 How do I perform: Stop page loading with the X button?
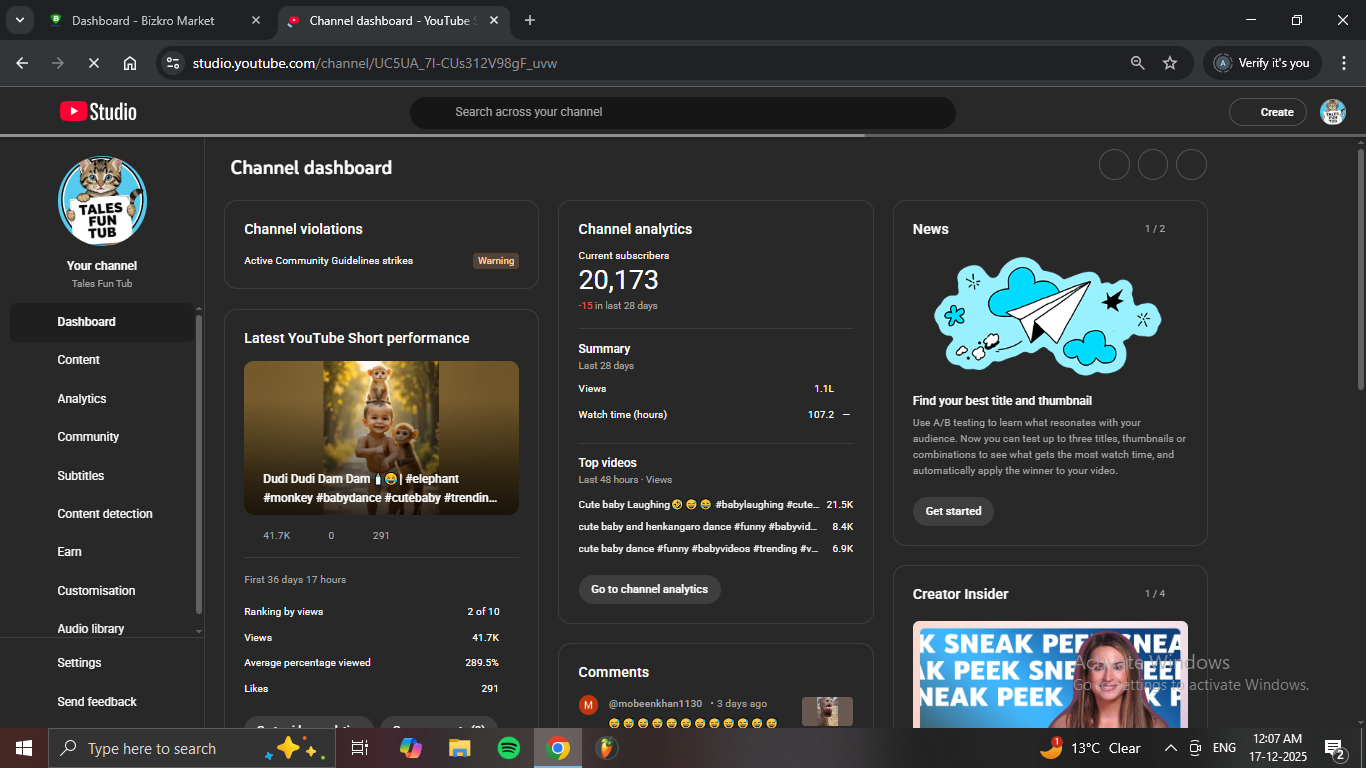tap(93, 63)
